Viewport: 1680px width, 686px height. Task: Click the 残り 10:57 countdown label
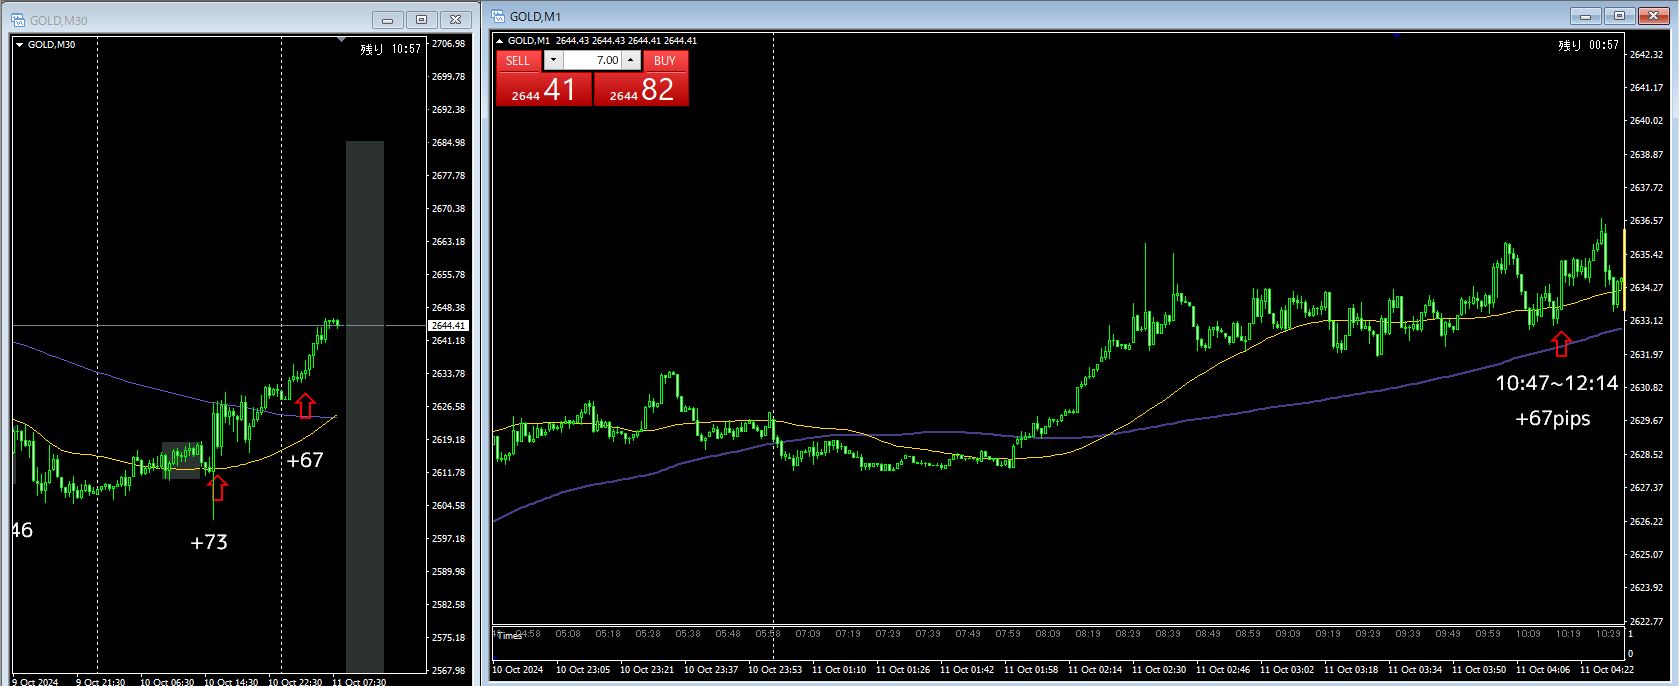click(391, 48)
